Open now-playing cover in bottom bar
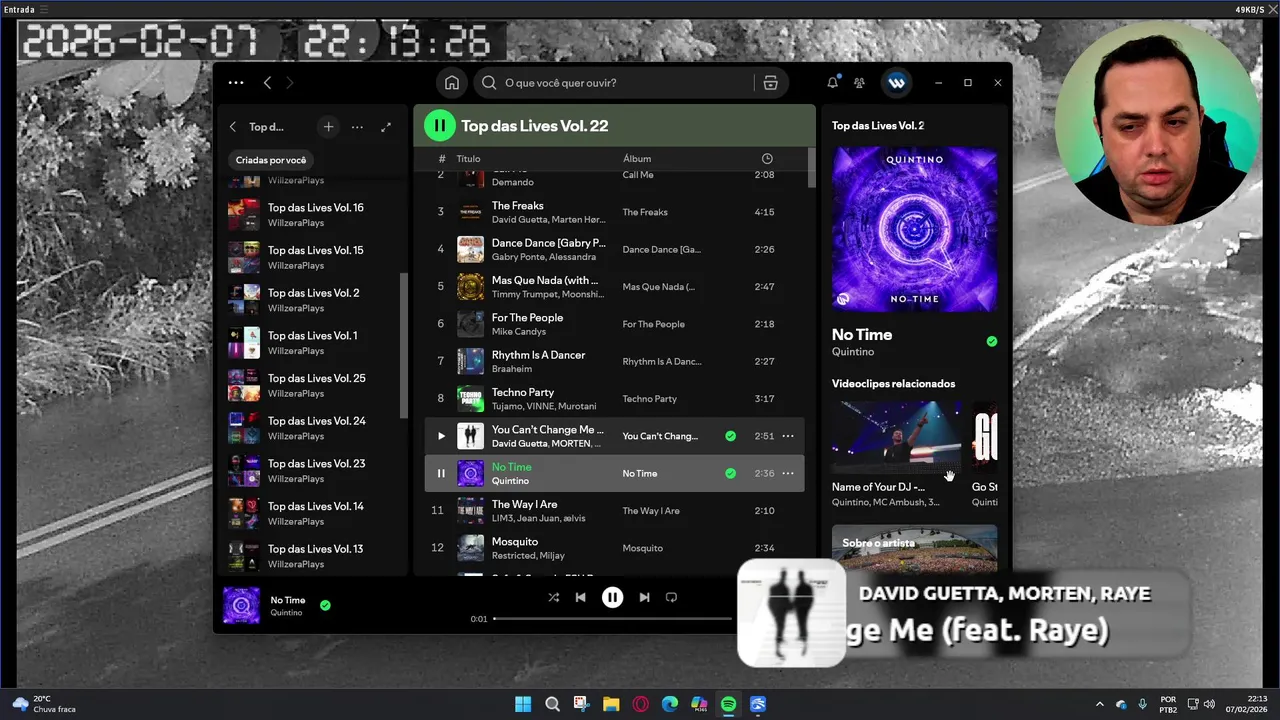The height and width of the screenshot is (720, 1280). (241, 605)
